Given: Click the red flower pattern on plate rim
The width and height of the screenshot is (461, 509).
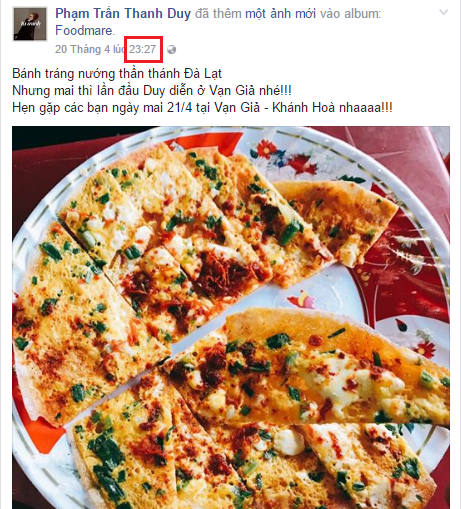Looking at the screenshot, I should [x=267, y=149].
